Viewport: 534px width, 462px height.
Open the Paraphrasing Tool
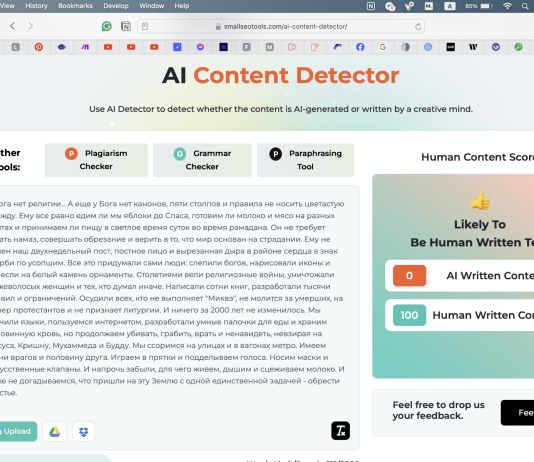click(305, 160)
